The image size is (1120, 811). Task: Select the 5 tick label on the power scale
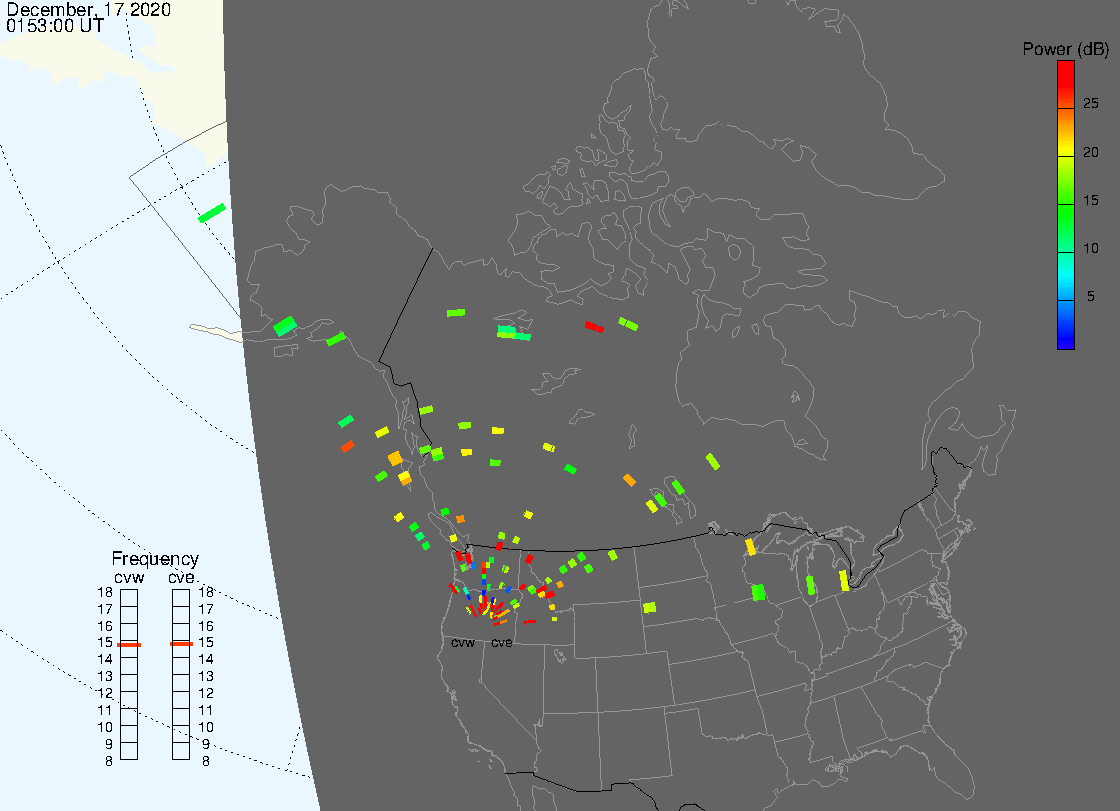[1090, 296]
